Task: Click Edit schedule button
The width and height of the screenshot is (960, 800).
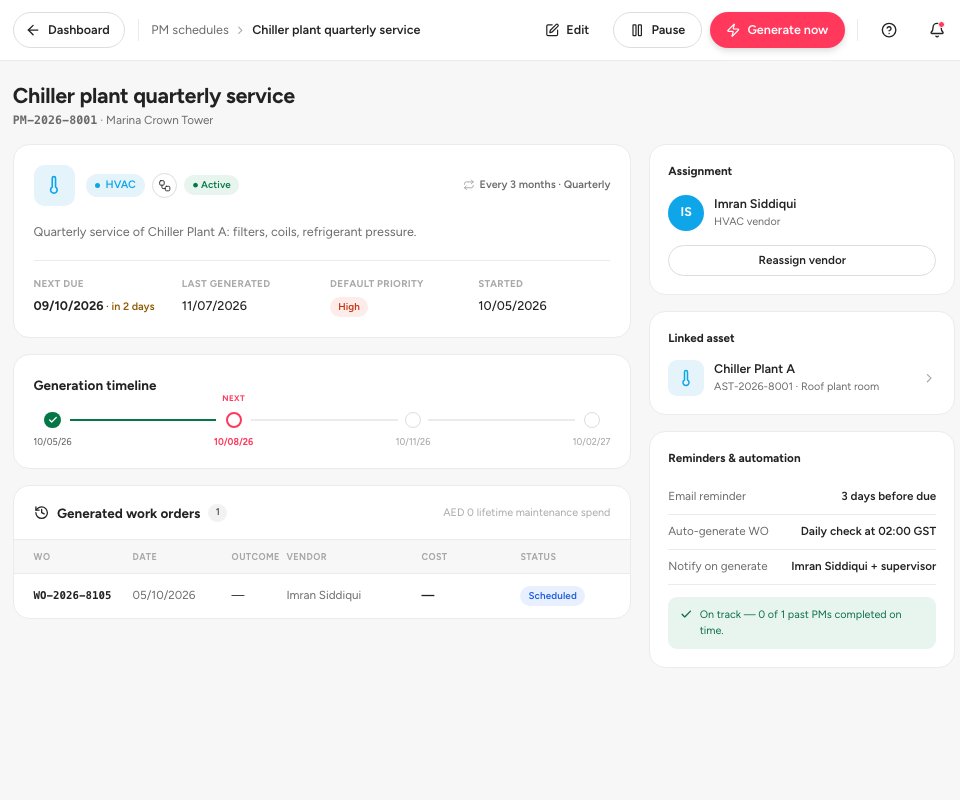Action: tap(567, 30)
